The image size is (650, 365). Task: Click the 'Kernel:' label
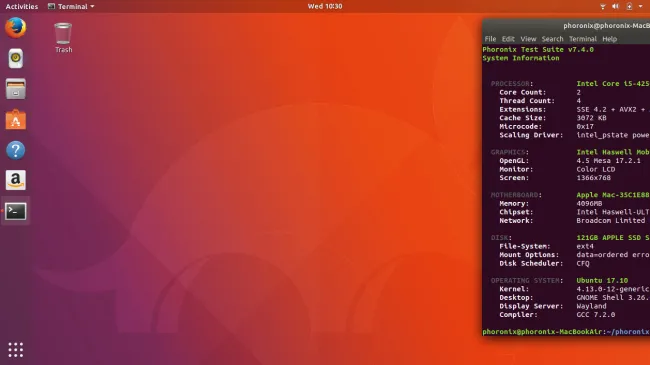click(514, 289)
